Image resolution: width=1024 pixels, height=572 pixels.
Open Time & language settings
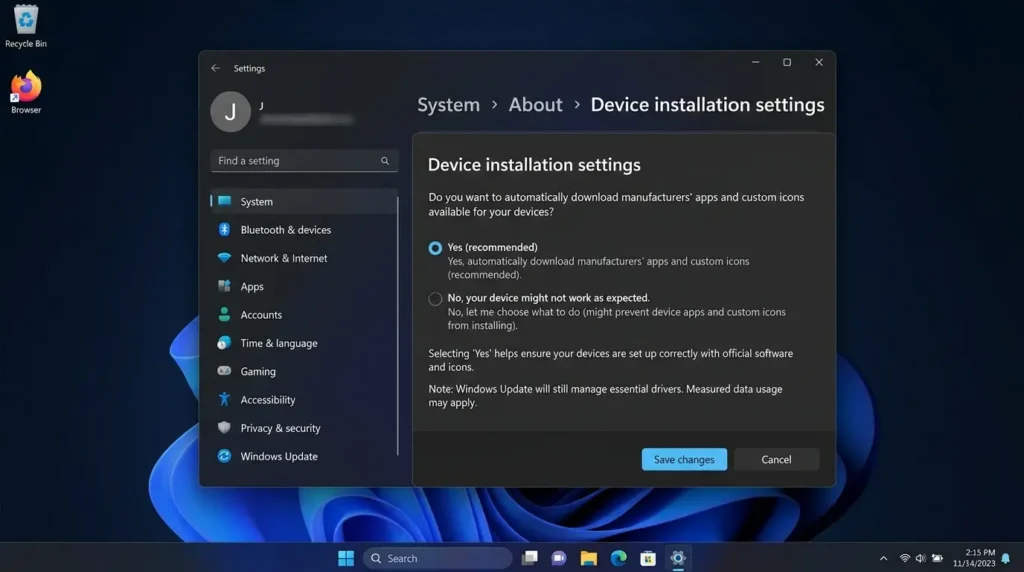coord(304,343)
